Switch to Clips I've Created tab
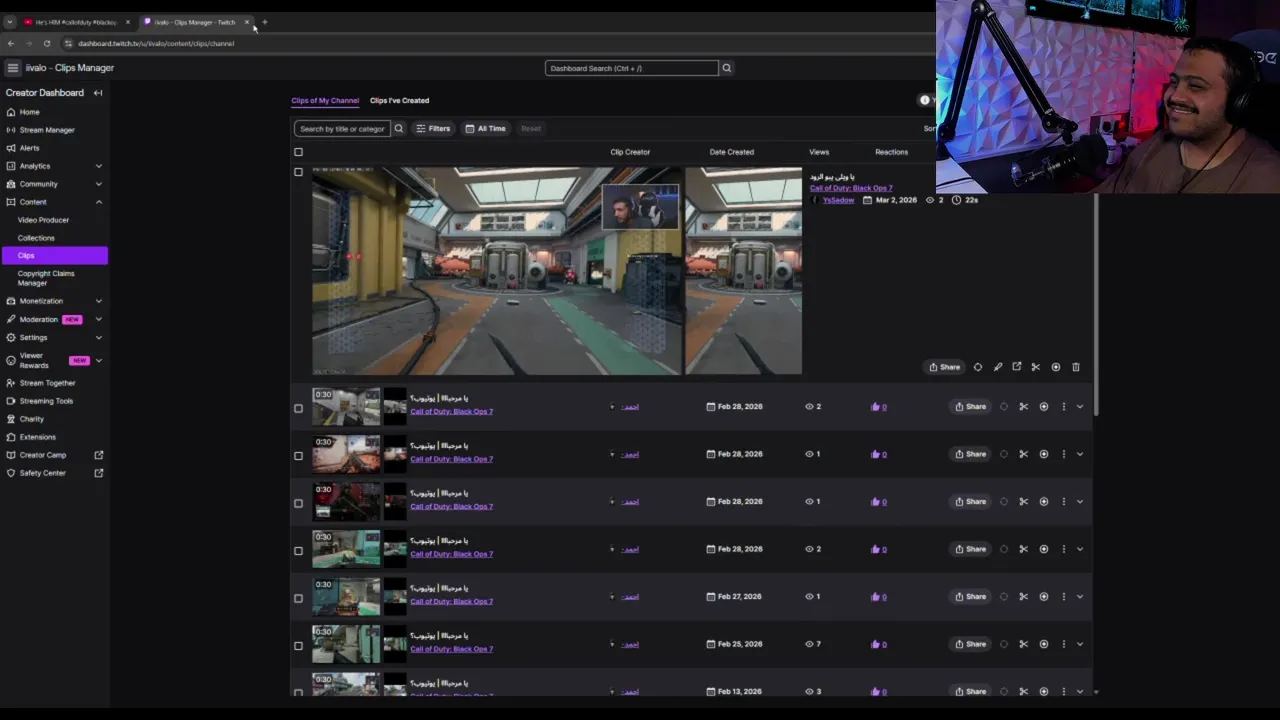This screenshot has width=1280, height=720. (399, 100)
